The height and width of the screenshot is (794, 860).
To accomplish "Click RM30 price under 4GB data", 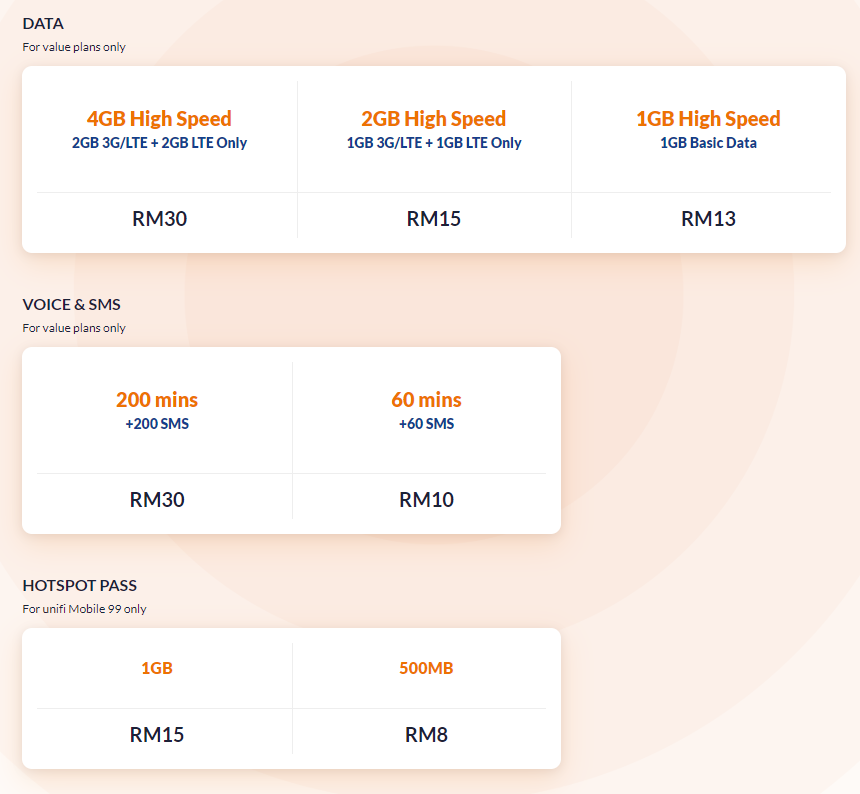I will click(159, 219).
